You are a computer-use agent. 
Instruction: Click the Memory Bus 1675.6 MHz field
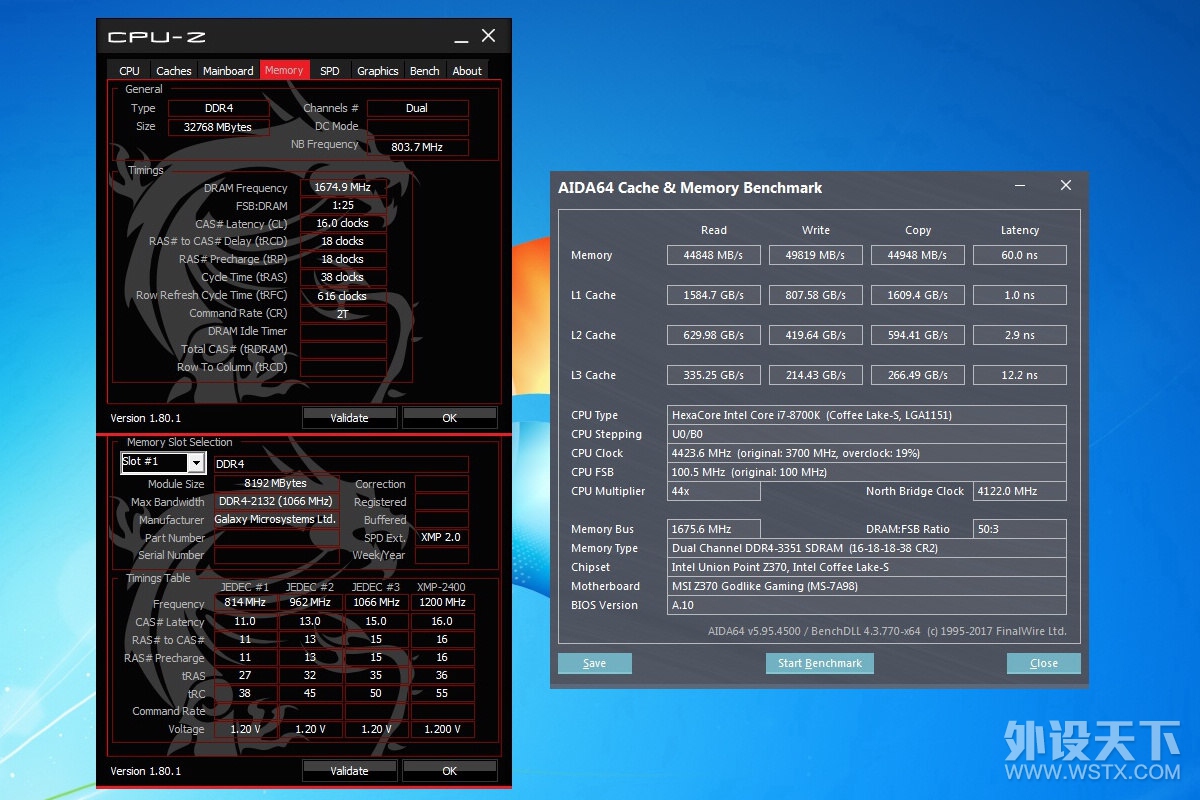click(714, 529)
